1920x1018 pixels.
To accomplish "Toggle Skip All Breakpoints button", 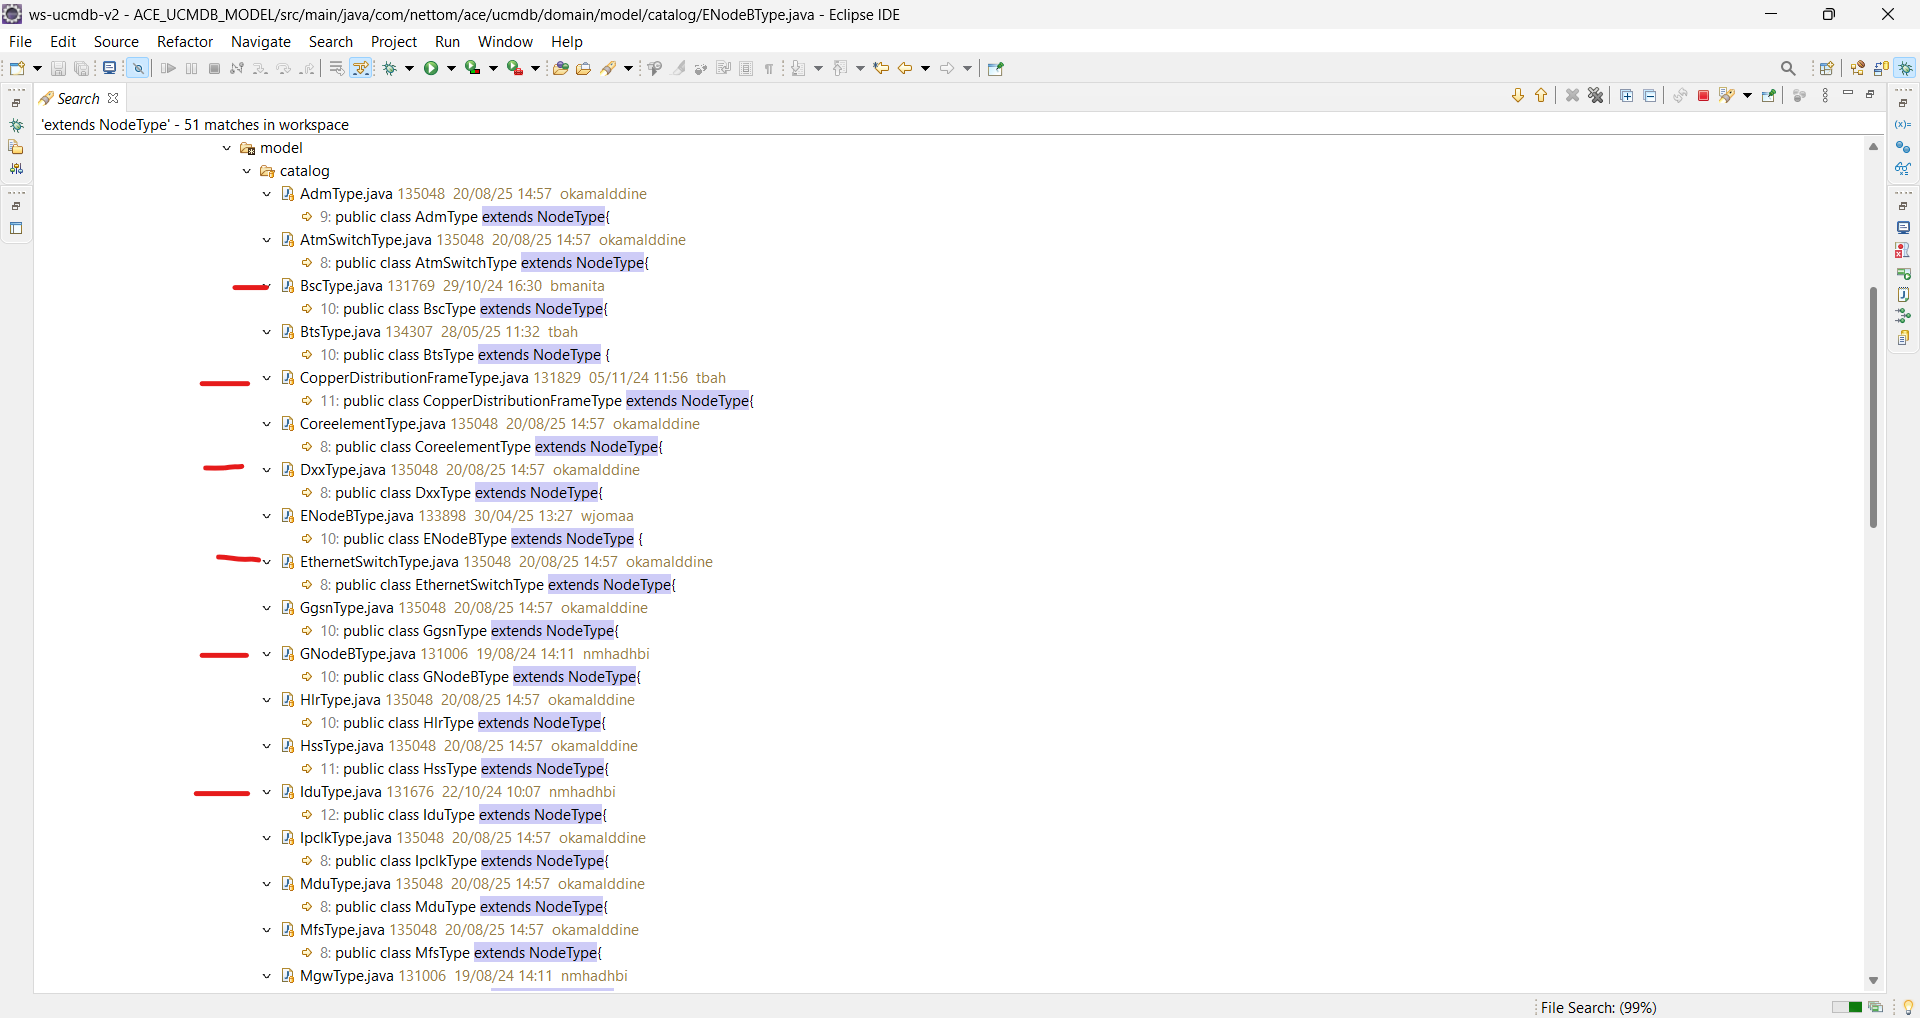I will click(x=138, y=68).
